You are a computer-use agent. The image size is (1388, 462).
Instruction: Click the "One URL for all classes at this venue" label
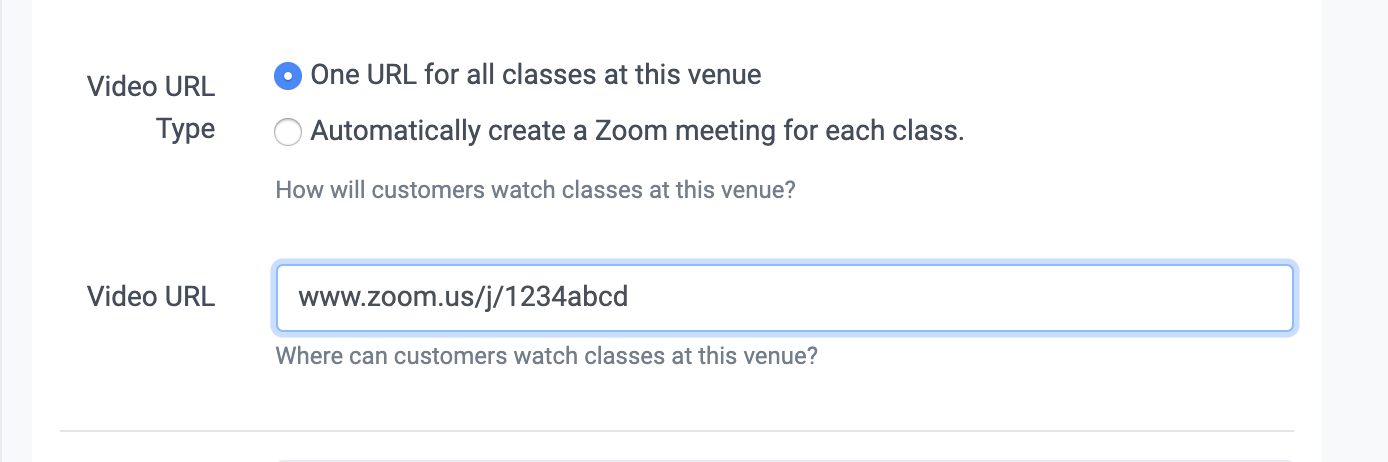point(535,75)
